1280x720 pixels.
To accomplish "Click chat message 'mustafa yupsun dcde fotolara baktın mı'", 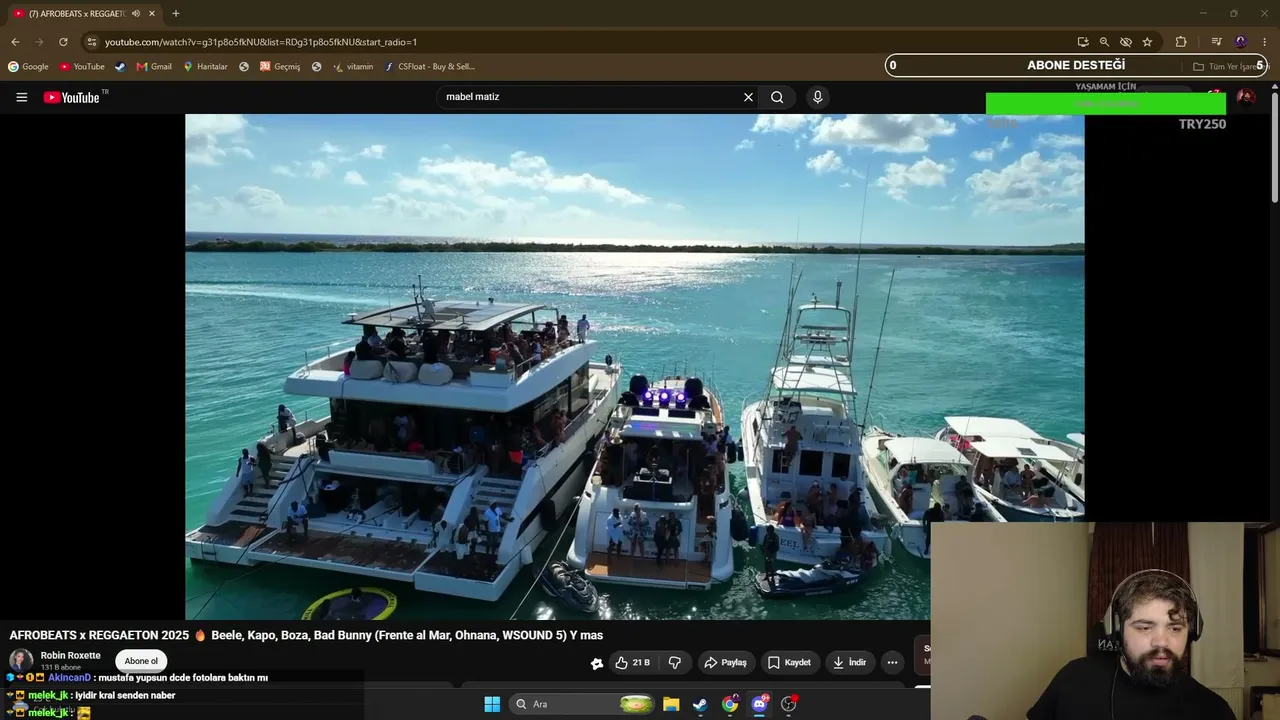I will pos(183,678).
